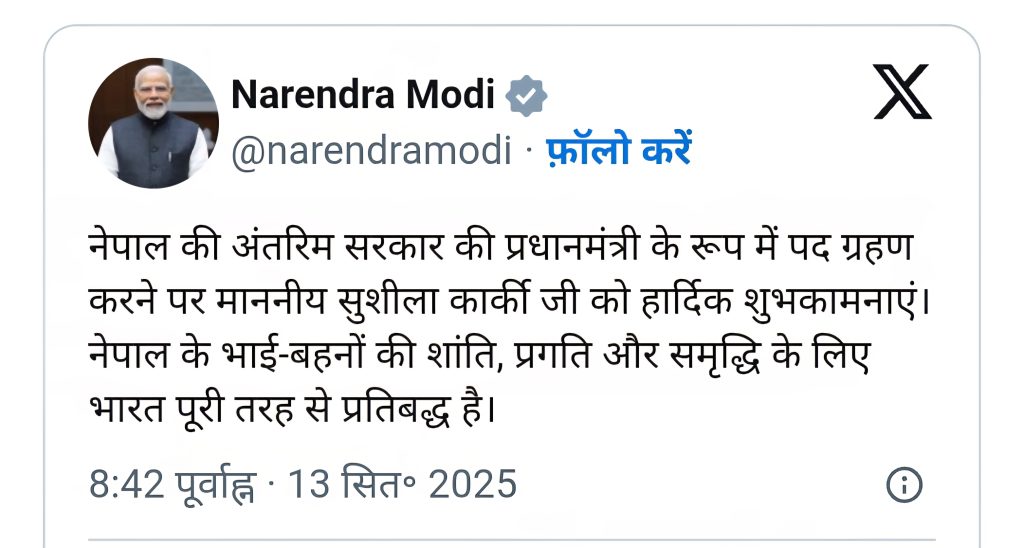Click the Narendra Modi display name
This screenshot has height=548, width=1024.
click(363, 95)
